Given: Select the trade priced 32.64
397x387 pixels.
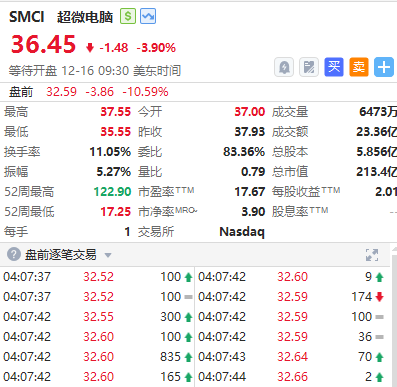Looking at the screenshot, I should 291,356.
